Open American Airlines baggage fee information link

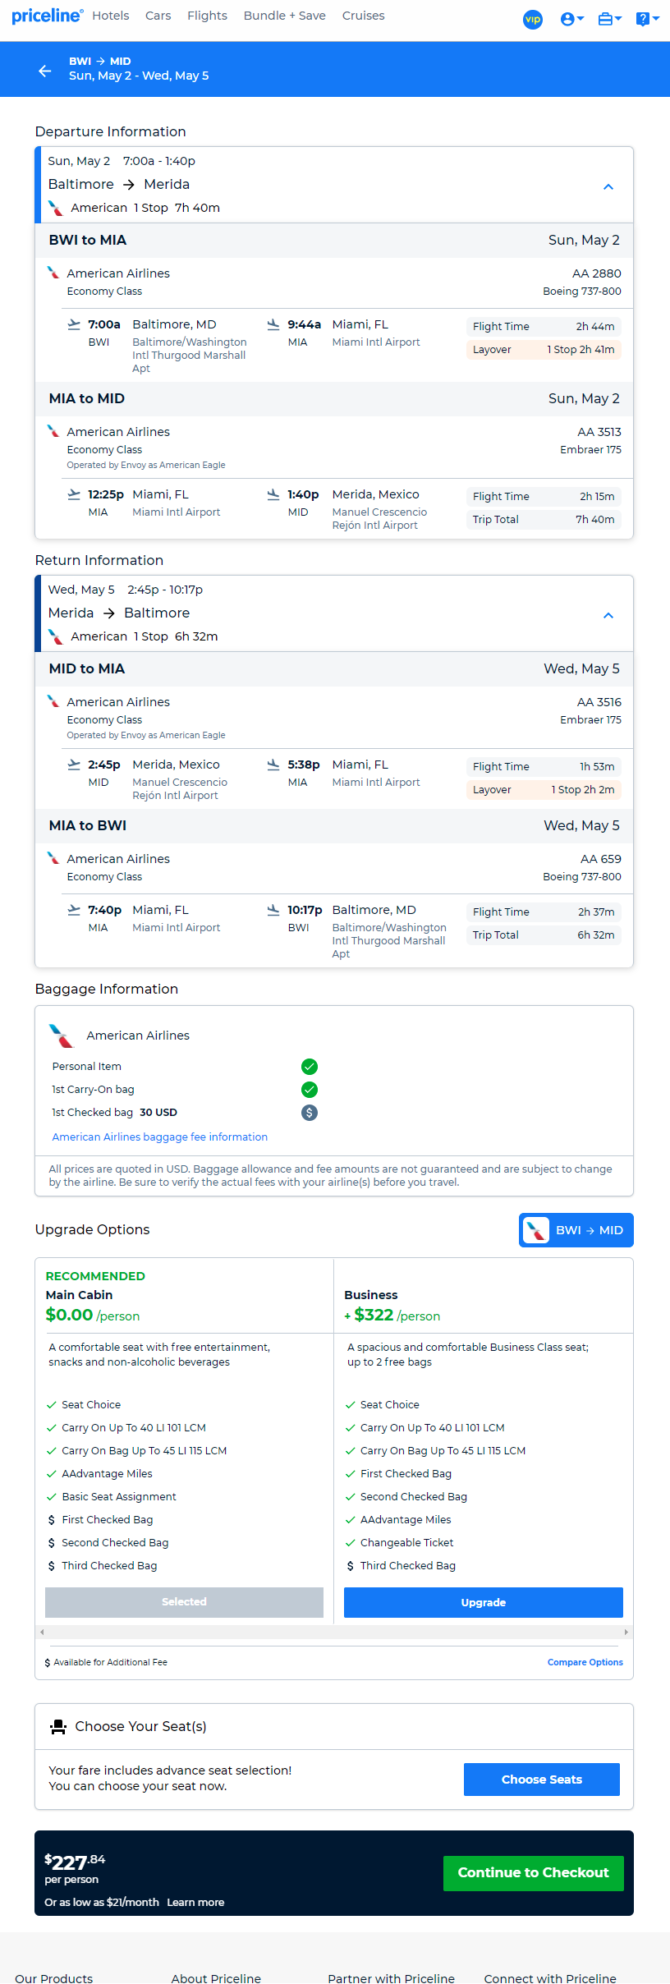[x=160, y=1137]
